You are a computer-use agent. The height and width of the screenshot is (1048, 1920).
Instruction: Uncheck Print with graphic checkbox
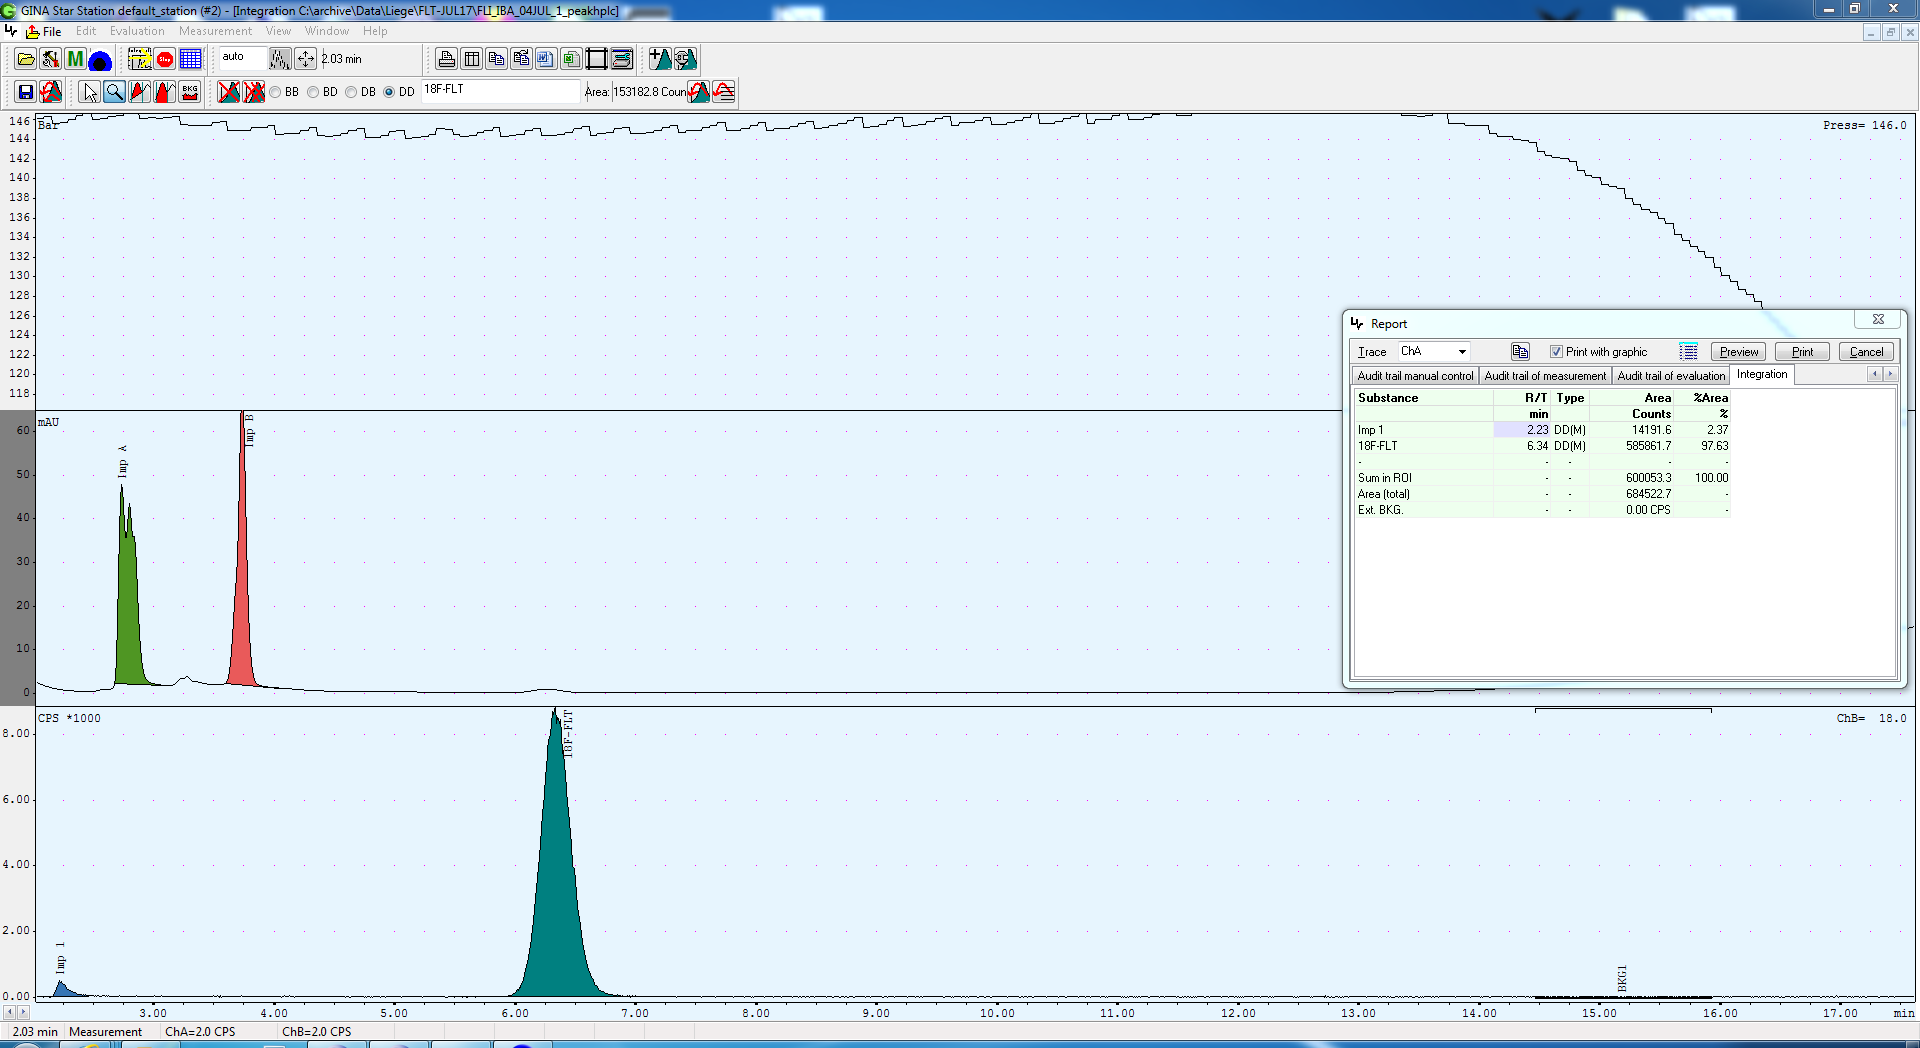pyautogui.click(x=1556, y=351)
